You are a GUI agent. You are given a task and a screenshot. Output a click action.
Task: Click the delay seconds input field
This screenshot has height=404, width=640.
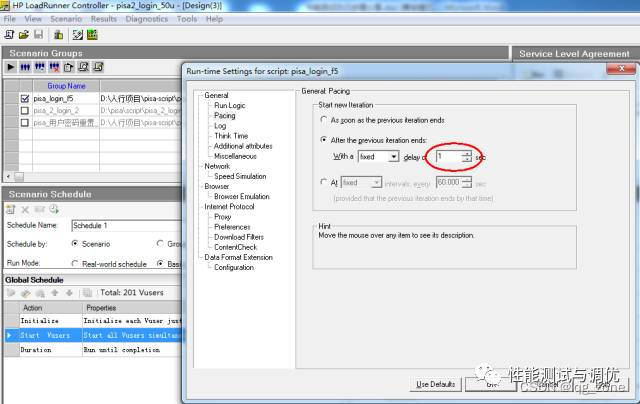coord(449,157)
